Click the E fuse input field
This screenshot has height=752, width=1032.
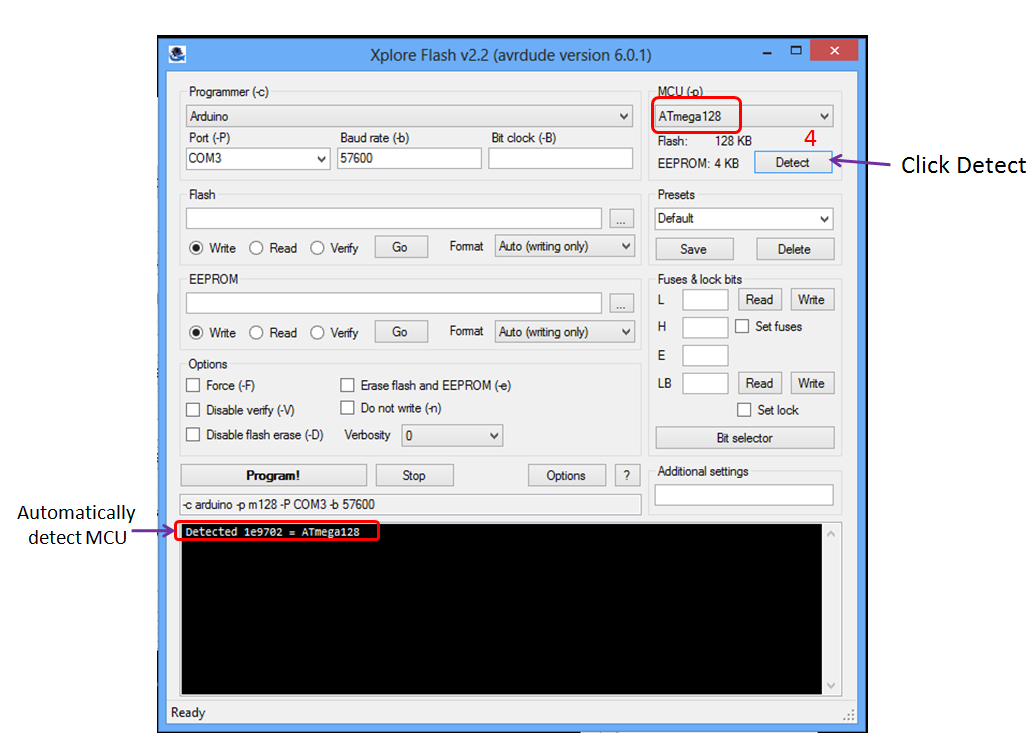click(705, 355)
